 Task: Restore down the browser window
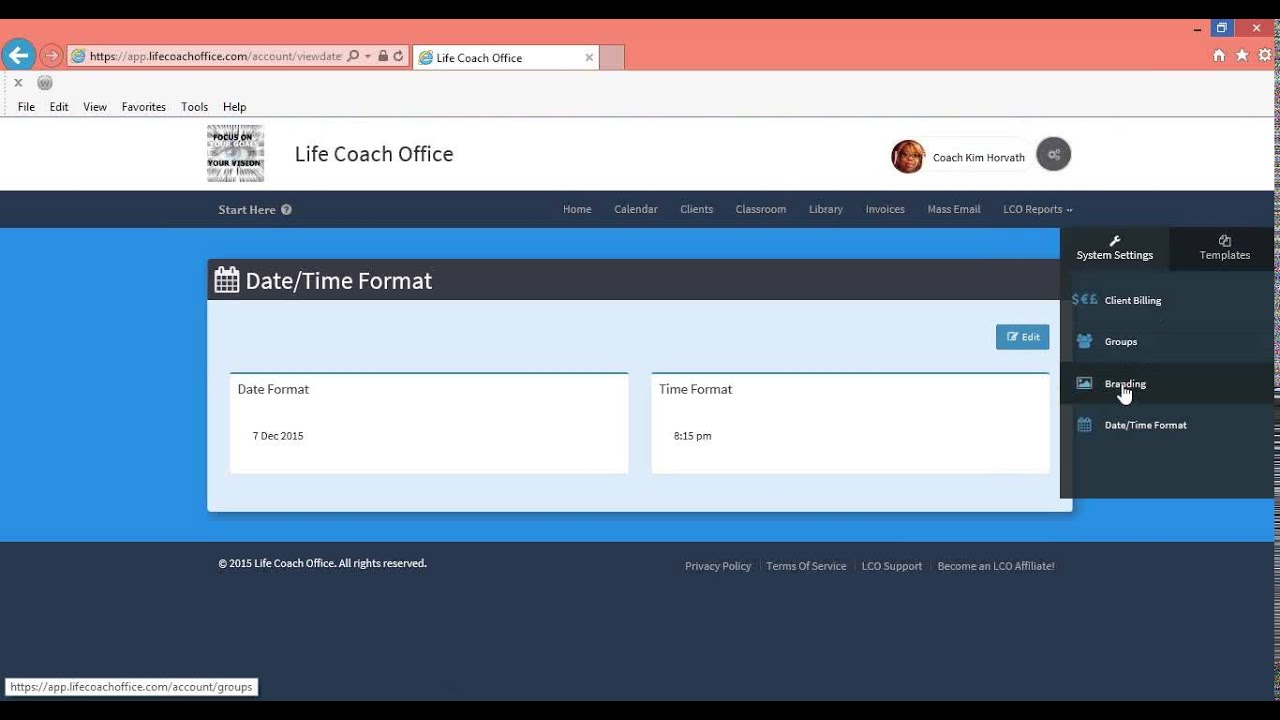1221,28
